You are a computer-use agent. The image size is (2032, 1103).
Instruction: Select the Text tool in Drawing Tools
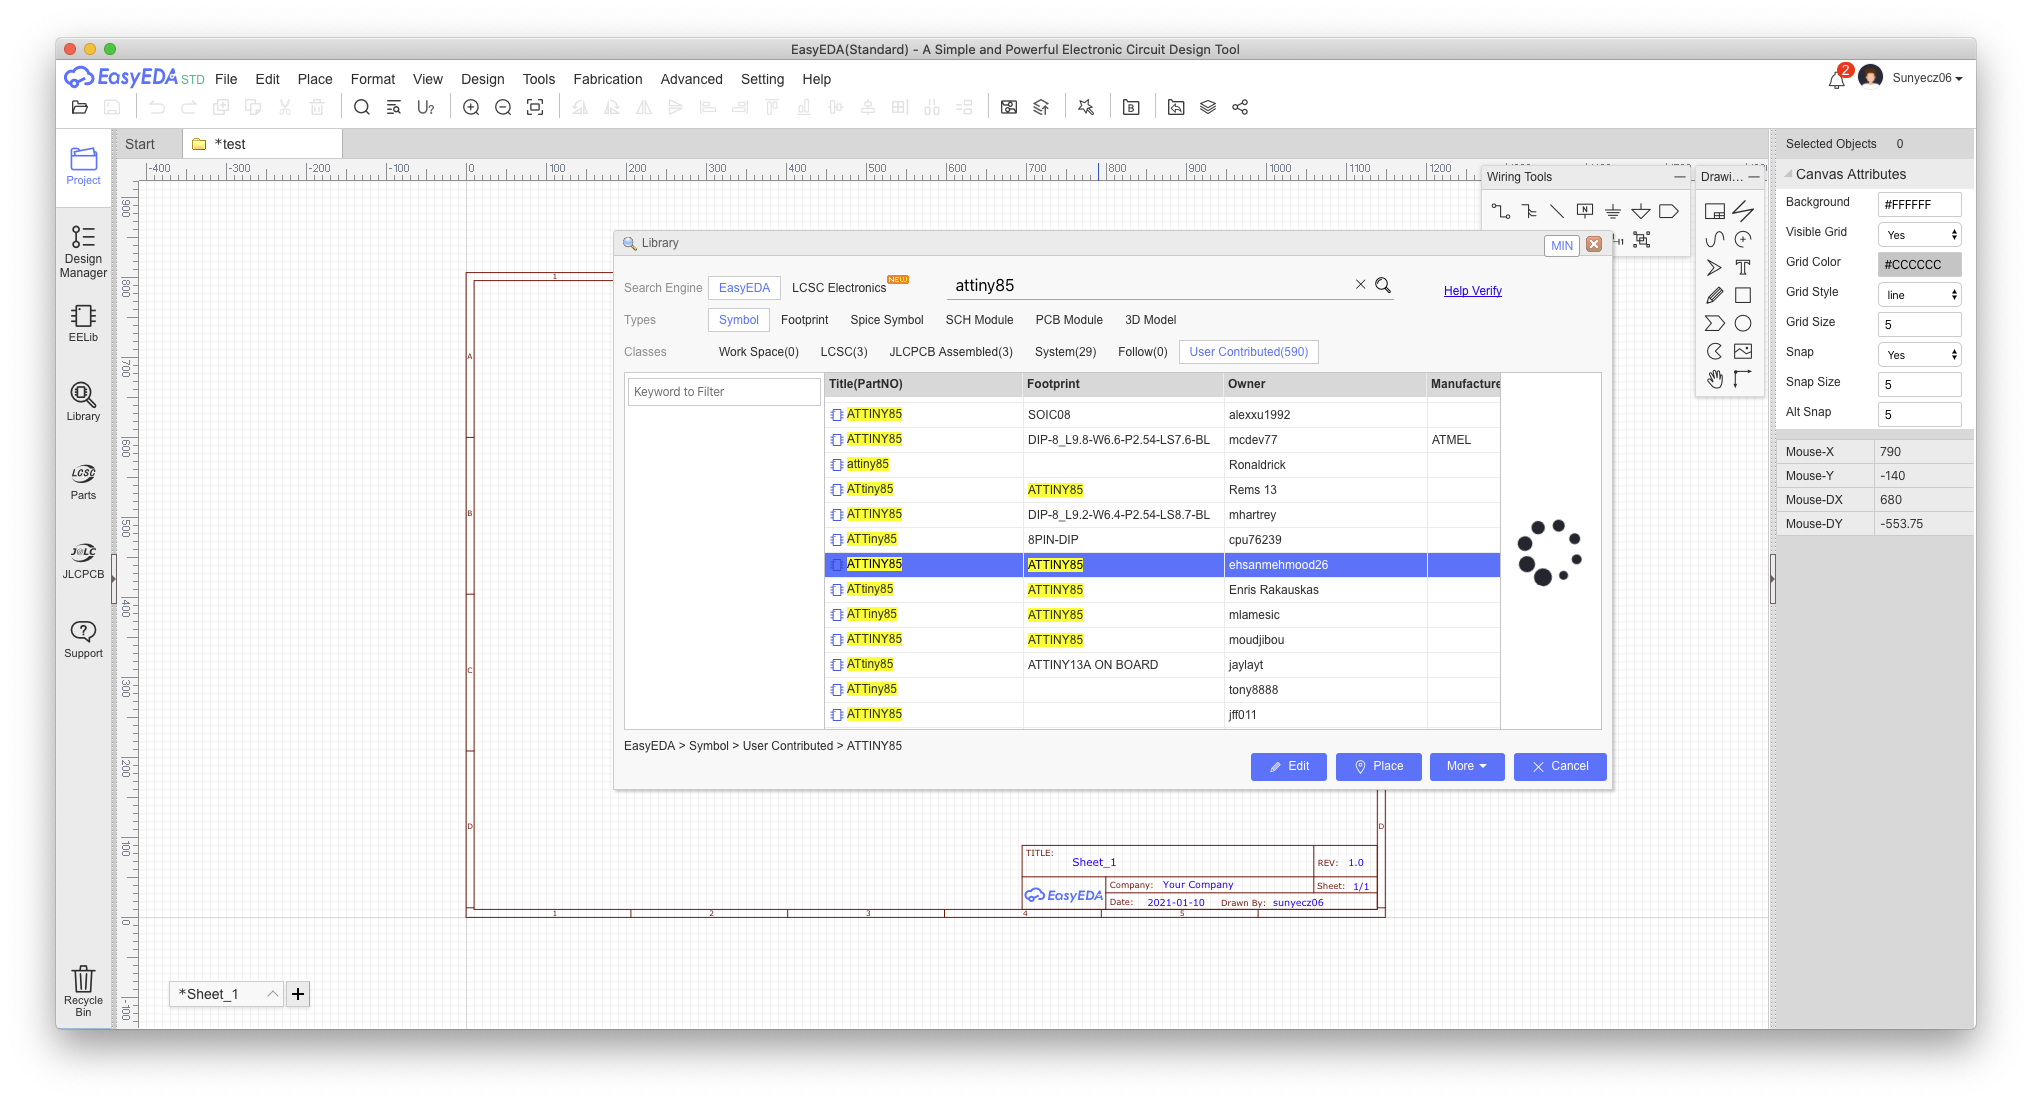point(1743,267)
